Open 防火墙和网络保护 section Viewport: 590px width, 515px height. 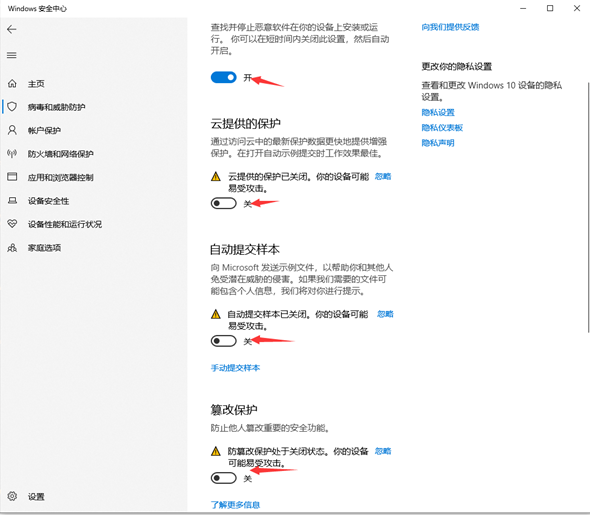click(61, 154)
